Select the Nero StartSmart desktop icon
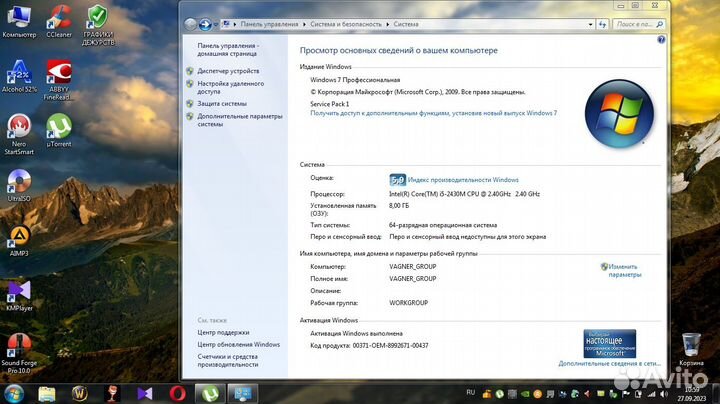The width and height of the screenshot is (720, 404). coord(19,135)
